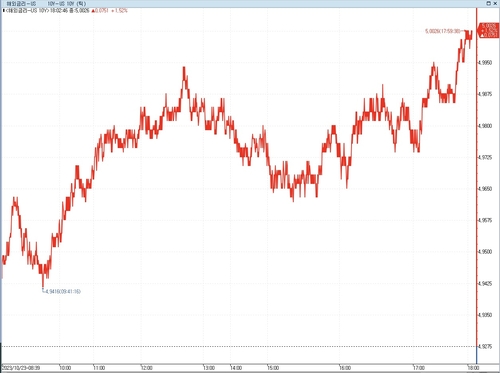Click the small black legend marker before the series name

(3, 11)
